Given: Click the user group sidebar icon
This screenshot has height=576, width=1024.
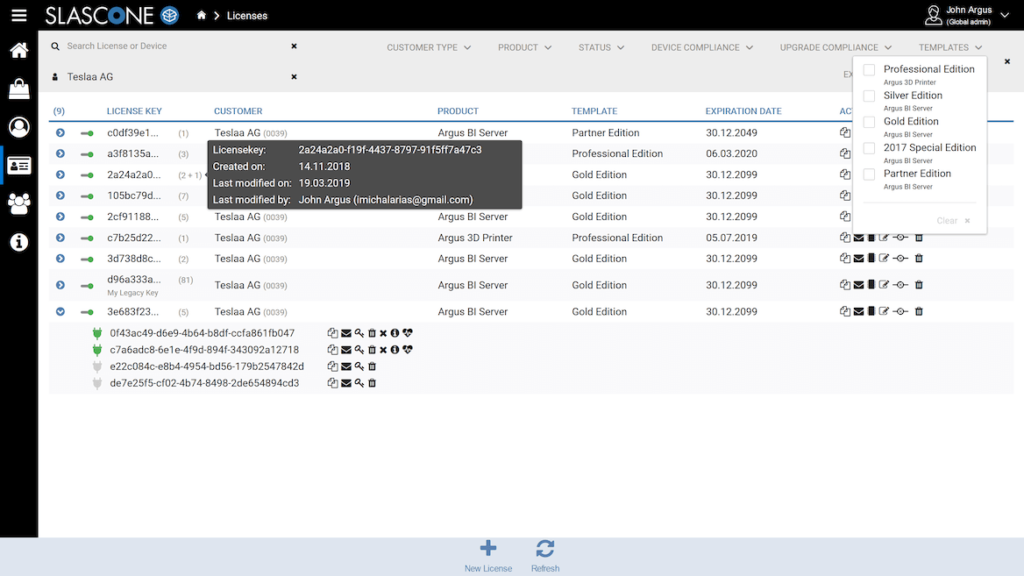Looking at the screenshot, I should 18,203.
